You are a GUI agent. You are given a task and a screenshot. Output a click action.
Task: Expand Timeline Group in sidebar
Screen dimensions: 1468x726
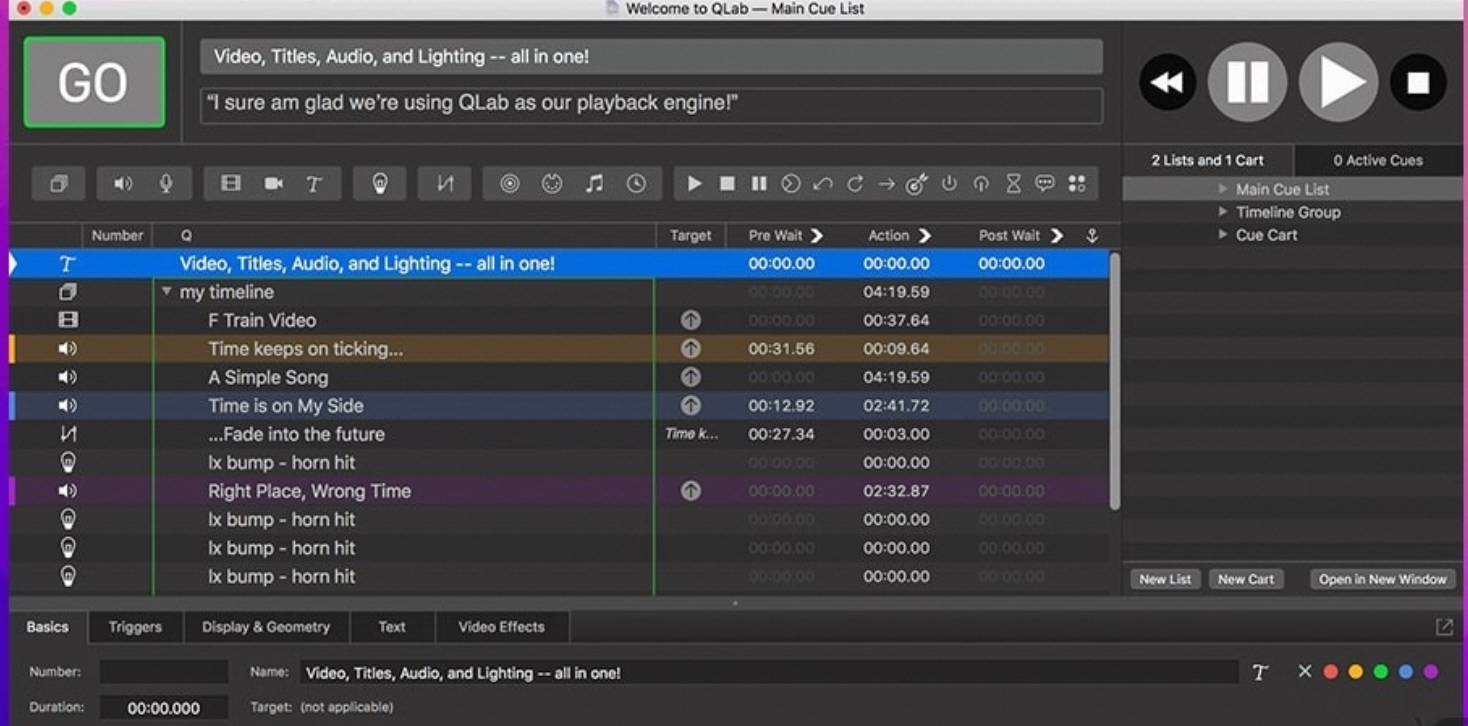click(x=1223, y=212)
